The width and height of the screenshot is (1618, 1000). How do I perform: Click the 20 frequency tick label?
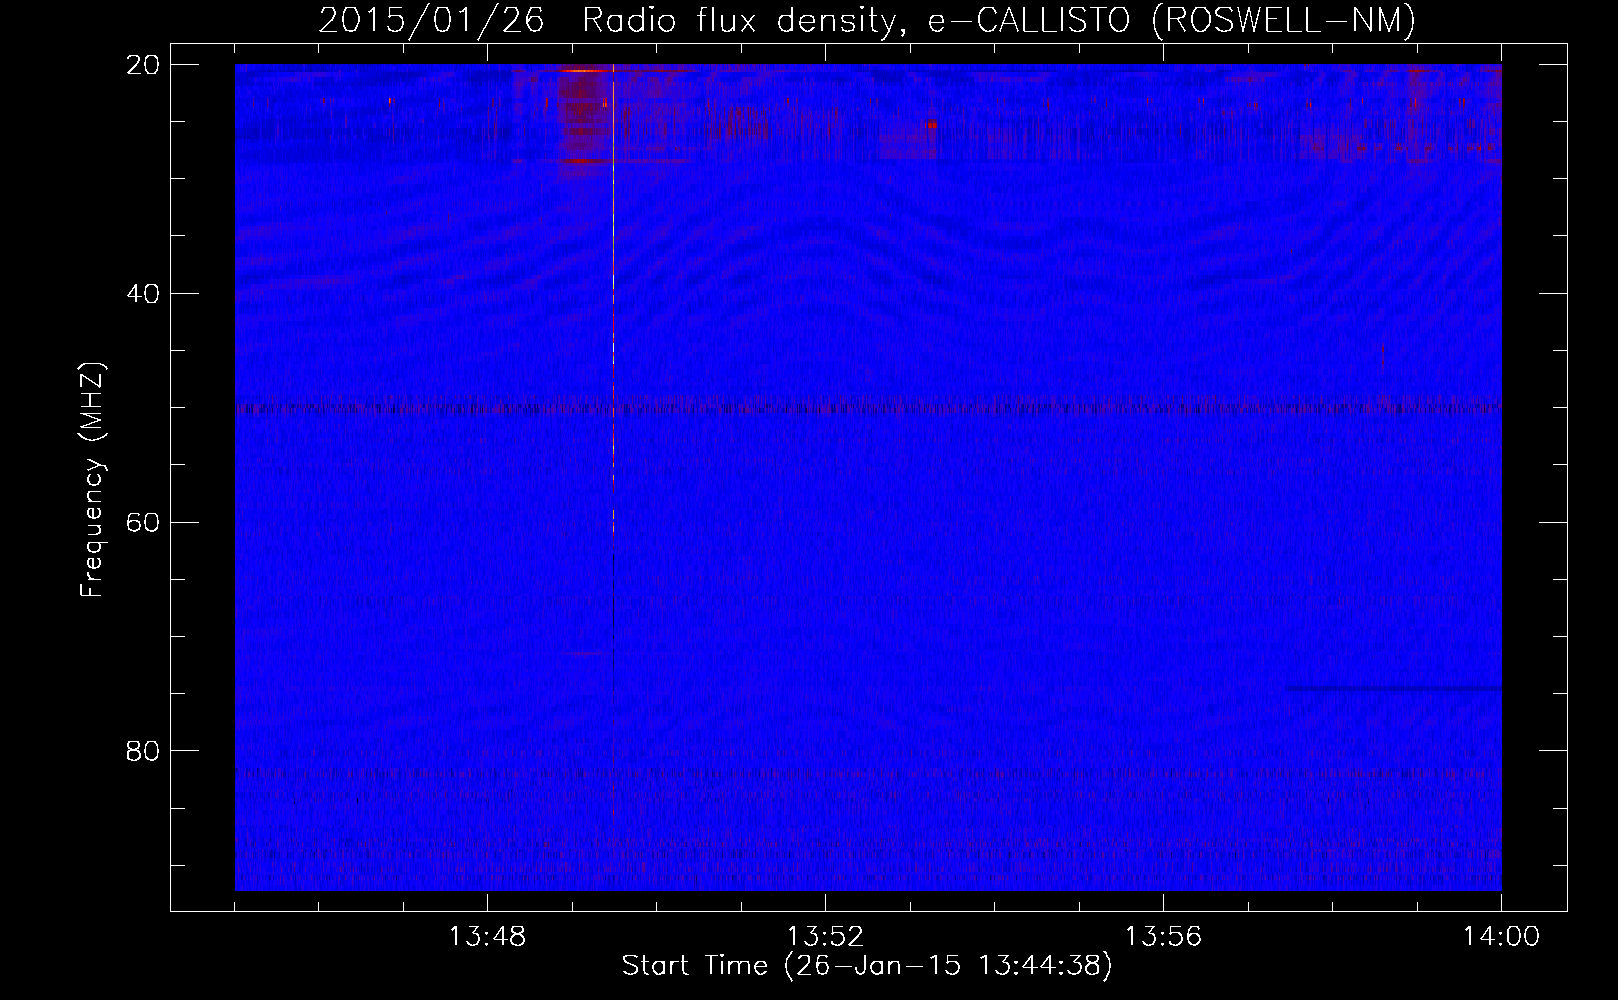(143, 64)
